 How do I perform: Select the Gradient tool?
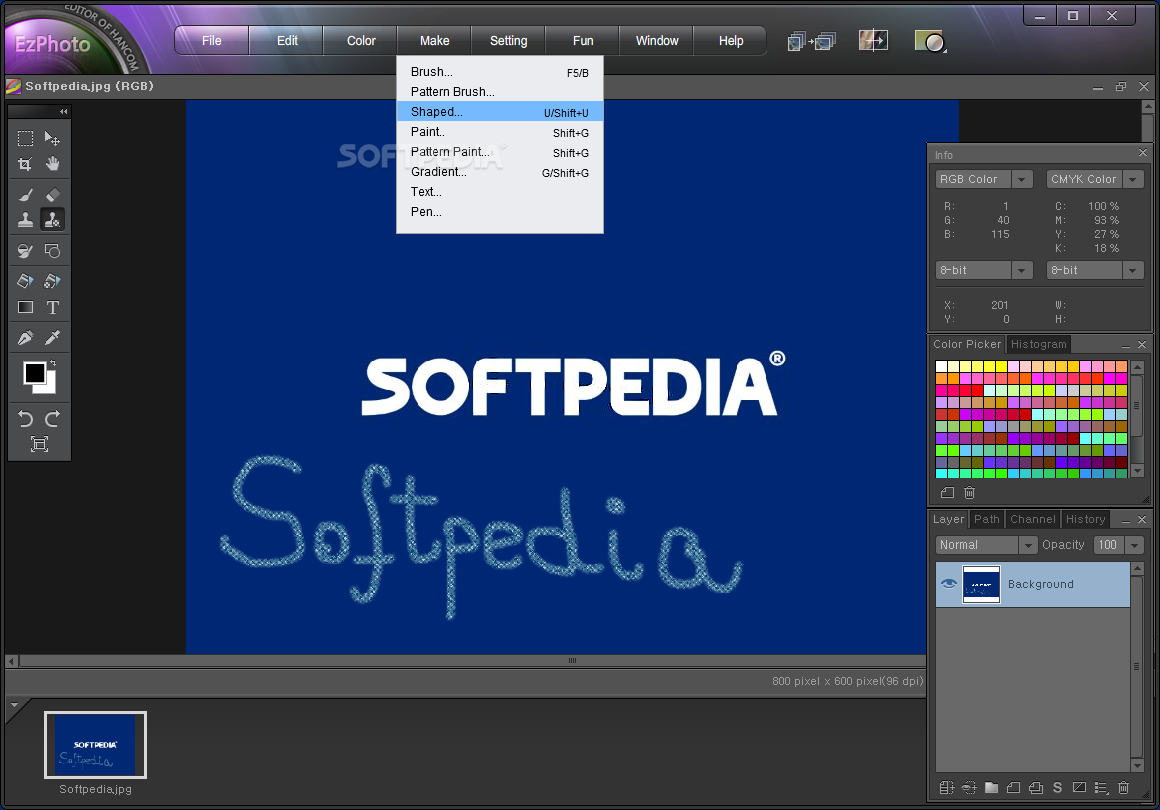point(25,307)
